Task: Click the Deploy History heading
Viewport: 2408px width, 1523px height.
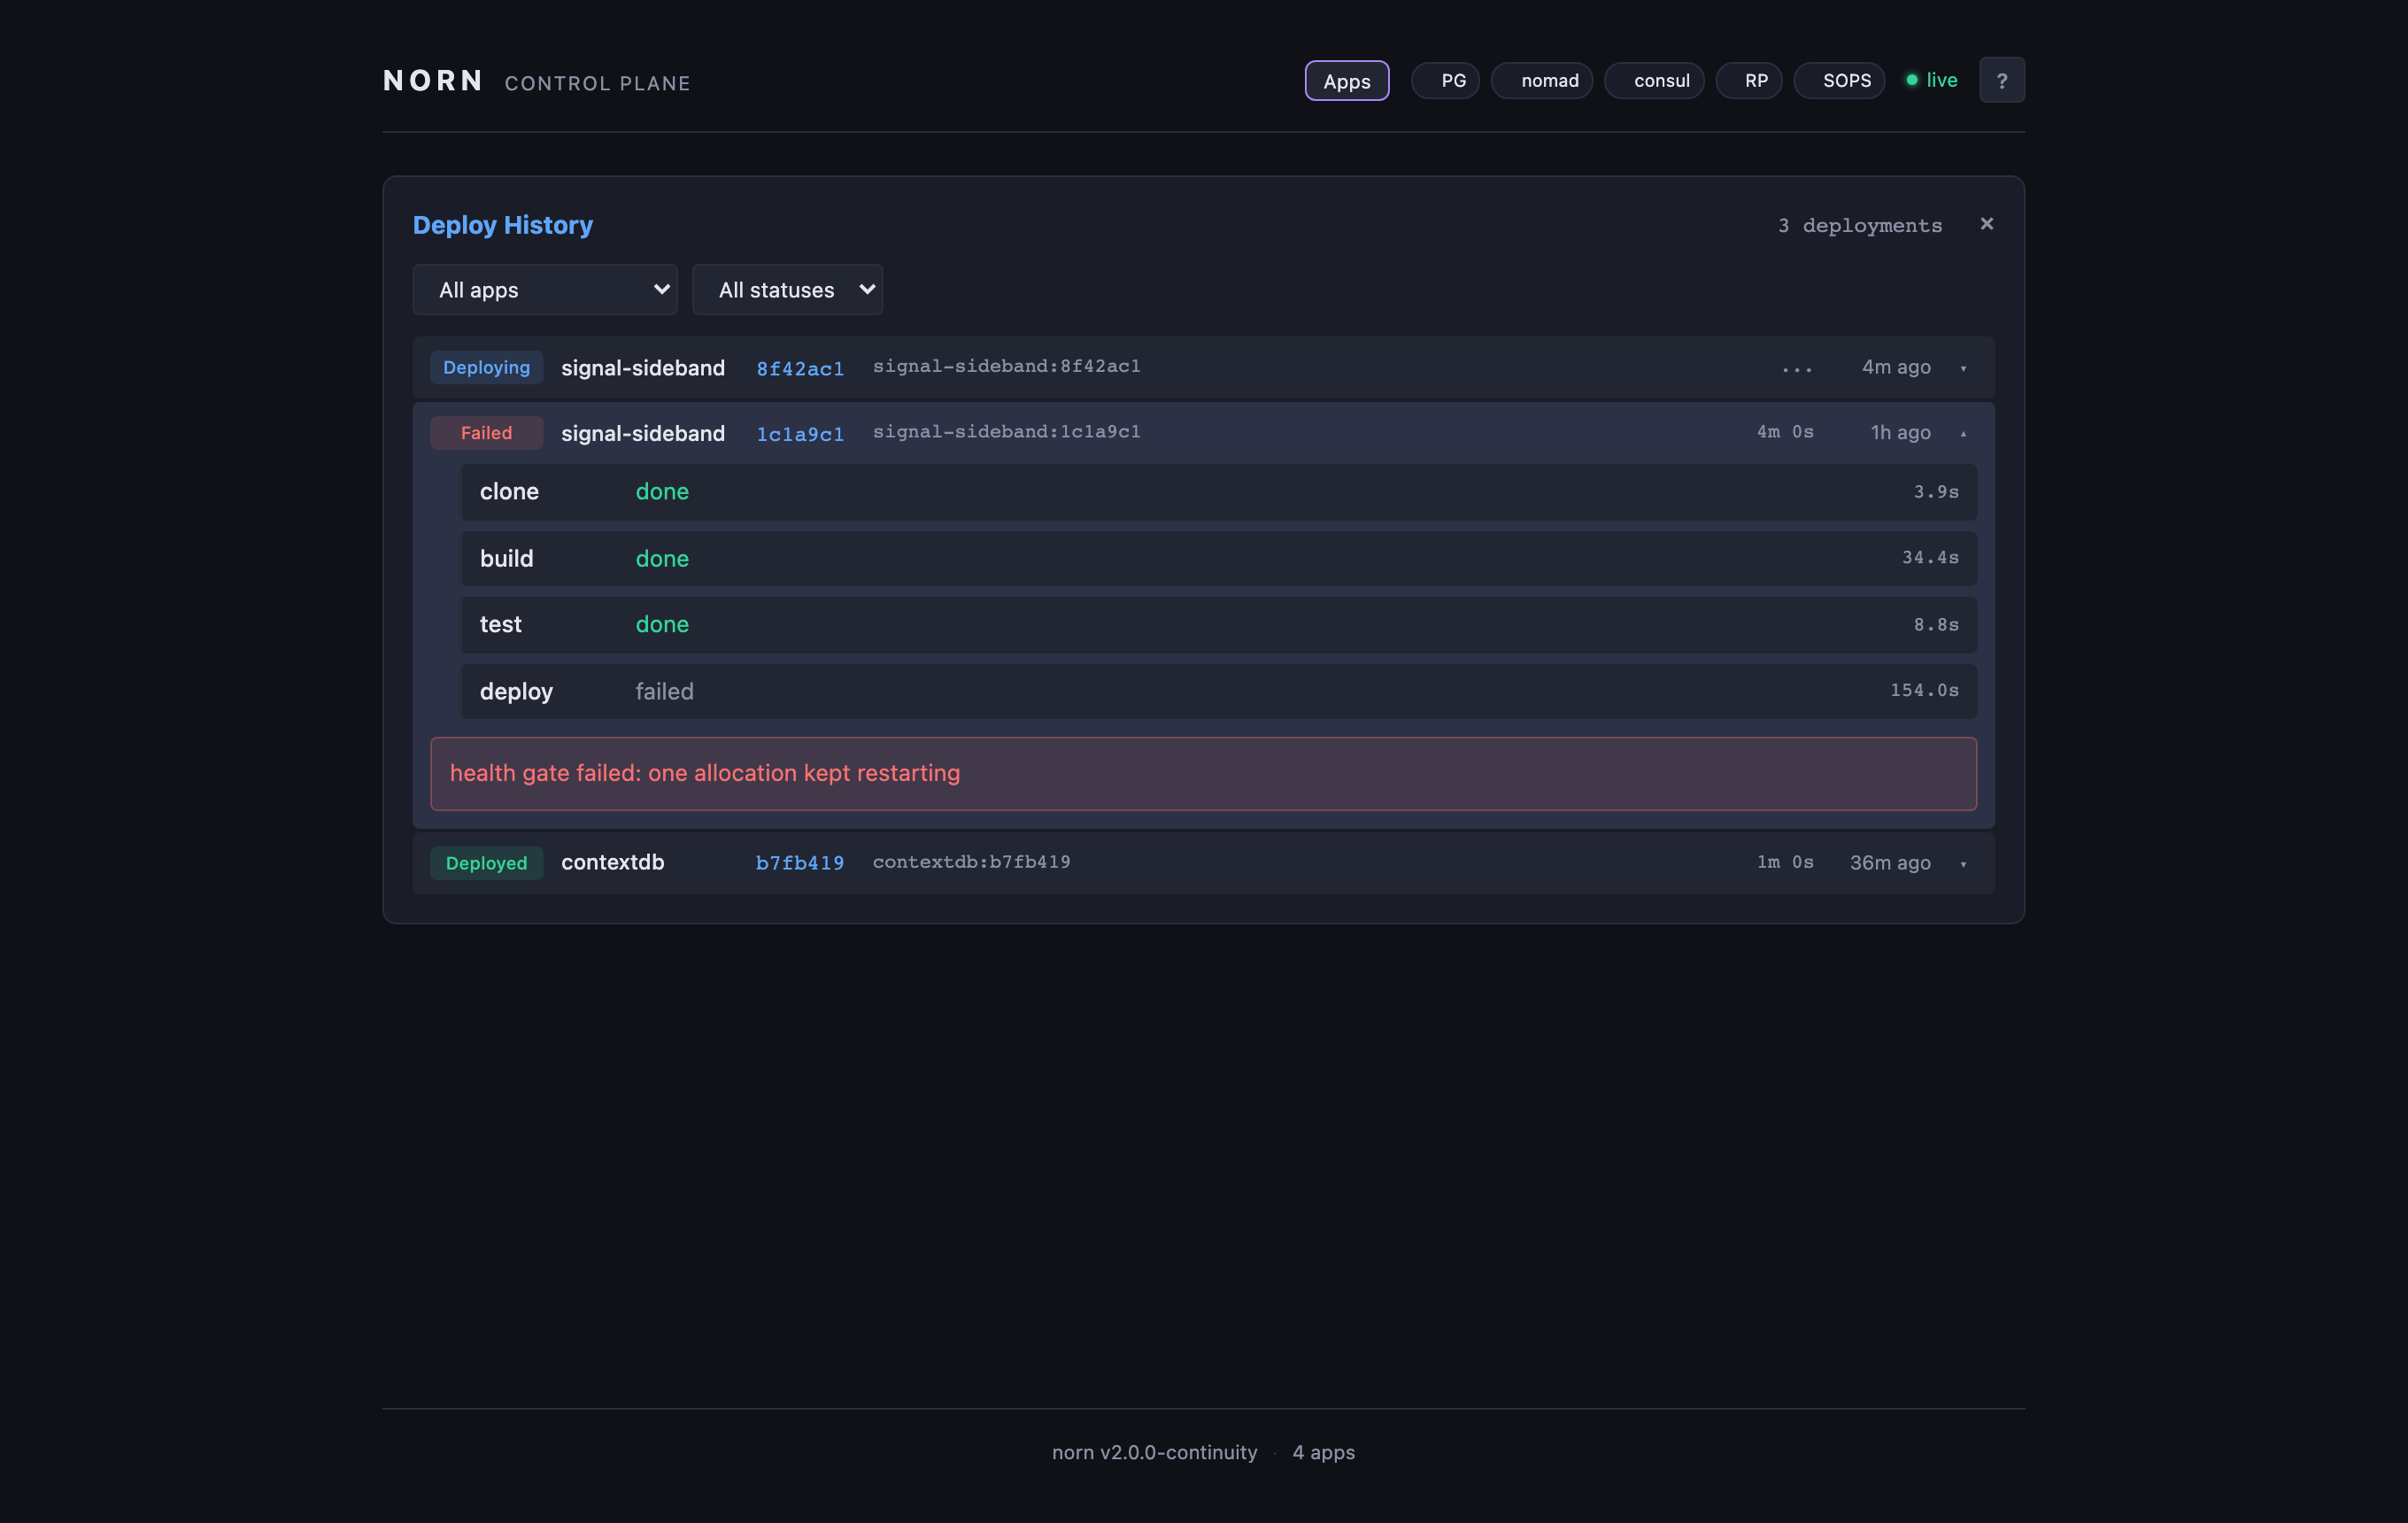Action: click(503, 225)
